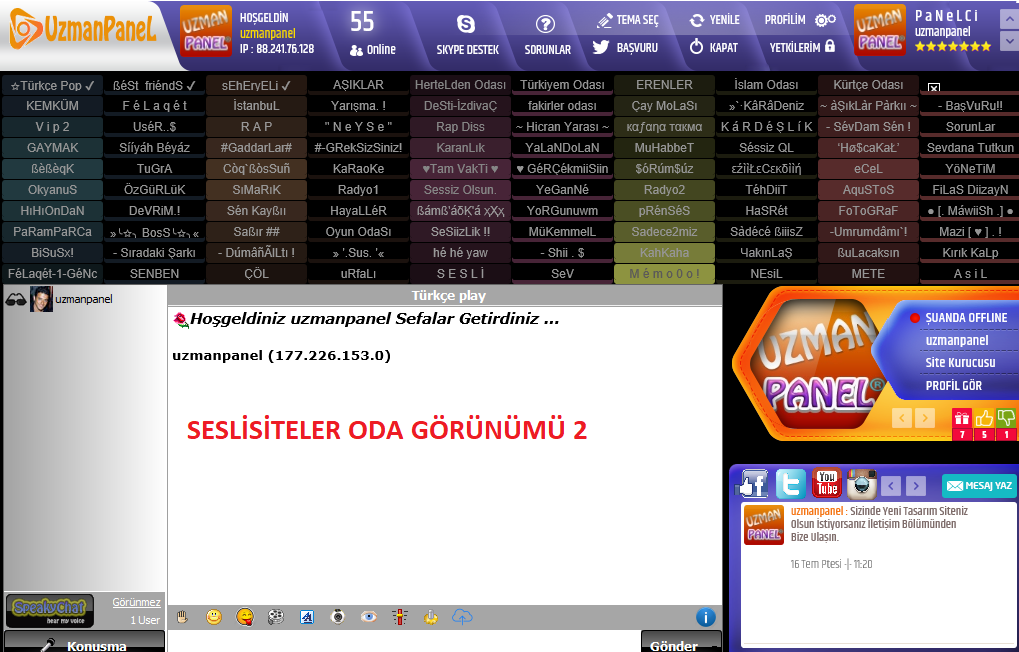Join the ßéSt friéndS room
This screenshot has height=652, width=1019.
[154, 85]
